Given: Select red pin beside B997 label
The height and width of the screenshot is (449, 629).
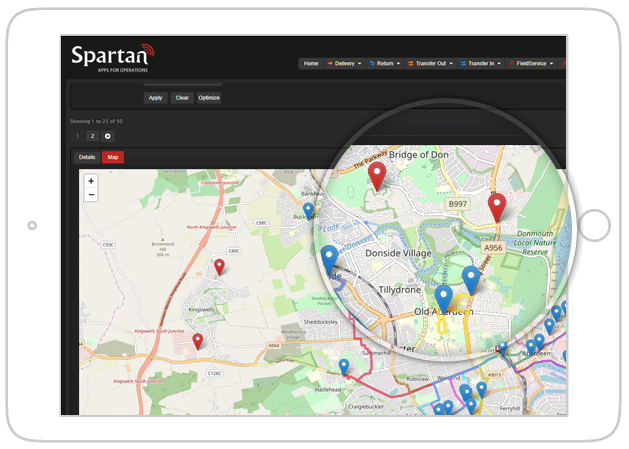Looking at the screenshot, I should click(497, 206).
